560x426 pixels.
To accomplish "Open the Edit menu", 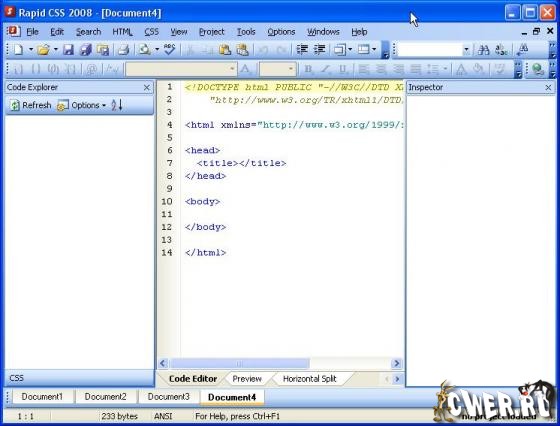I will pos(57,32).
